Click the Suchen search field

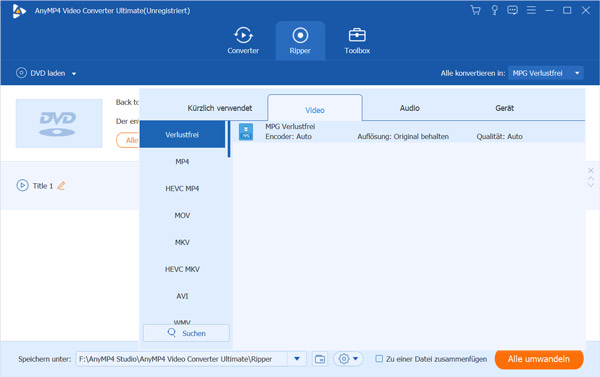coord(186,333)
